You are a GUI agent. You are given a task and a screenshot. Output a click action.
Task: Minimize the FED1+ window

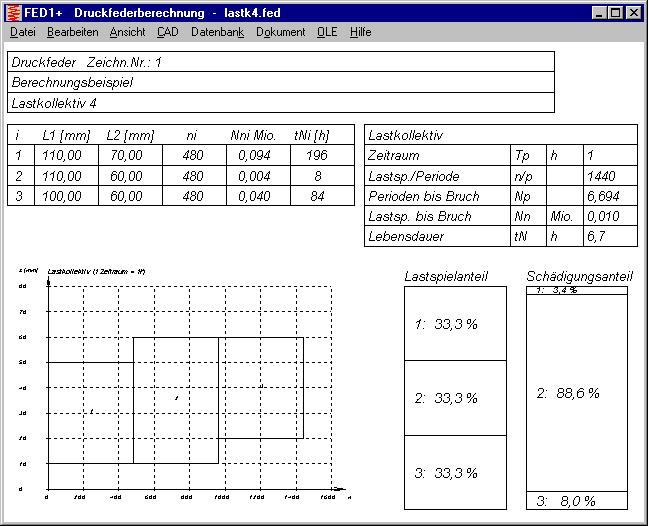[x=599, y=12]
